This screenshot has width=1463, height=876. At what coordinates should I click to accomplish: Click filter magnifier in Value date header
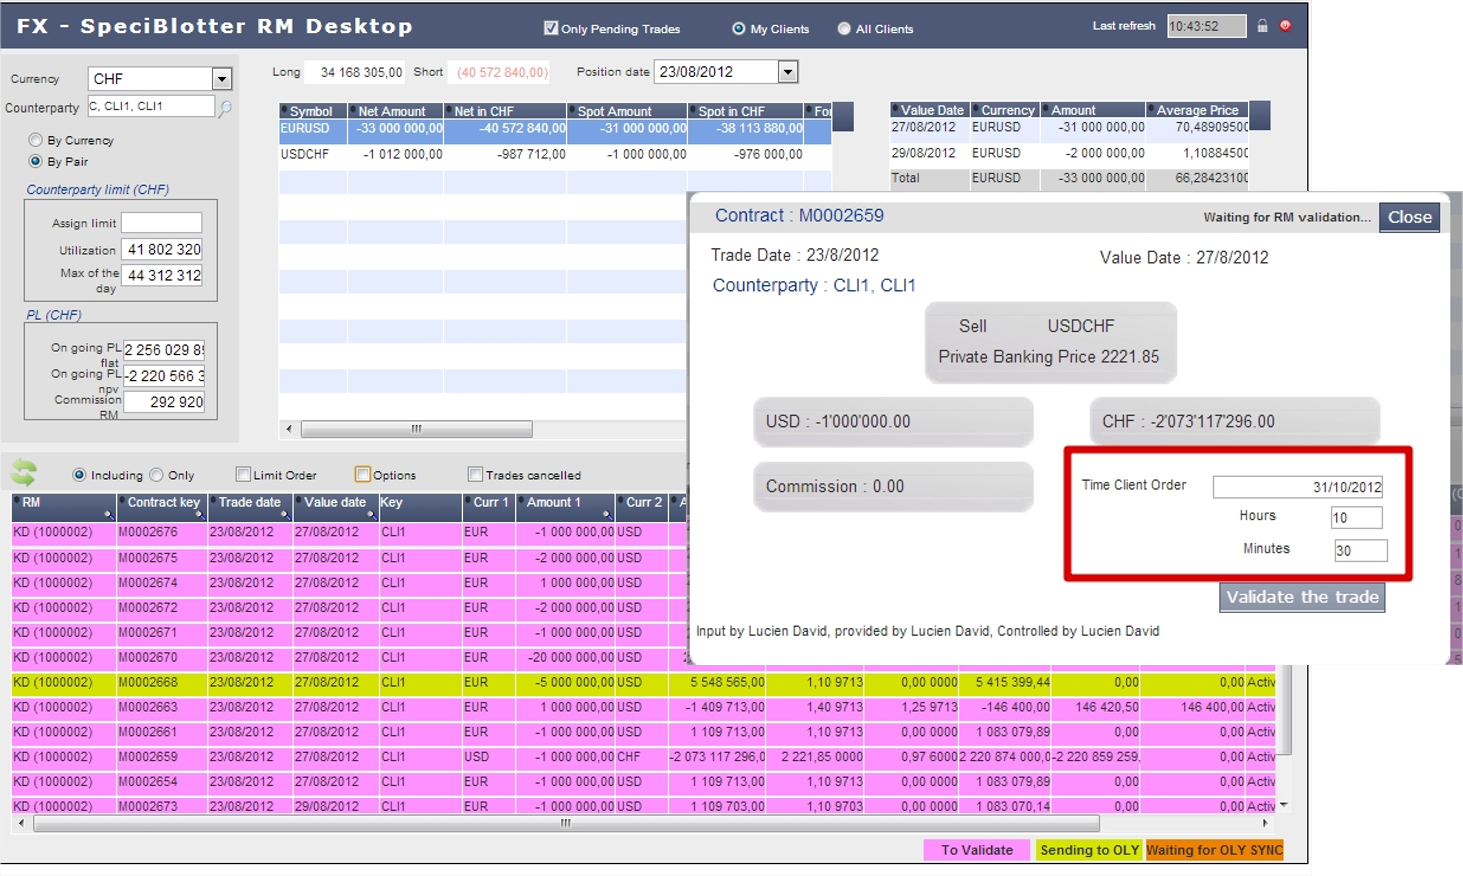371,514
